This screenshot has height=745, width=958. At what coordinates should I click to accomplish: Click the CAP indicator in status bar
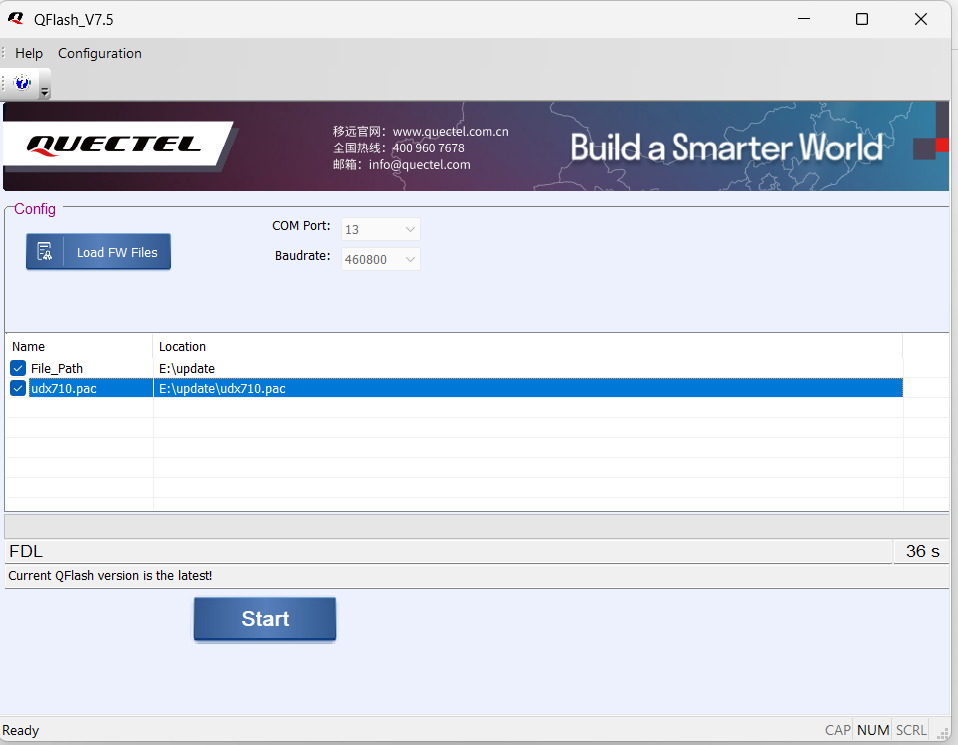pos(837,730)
